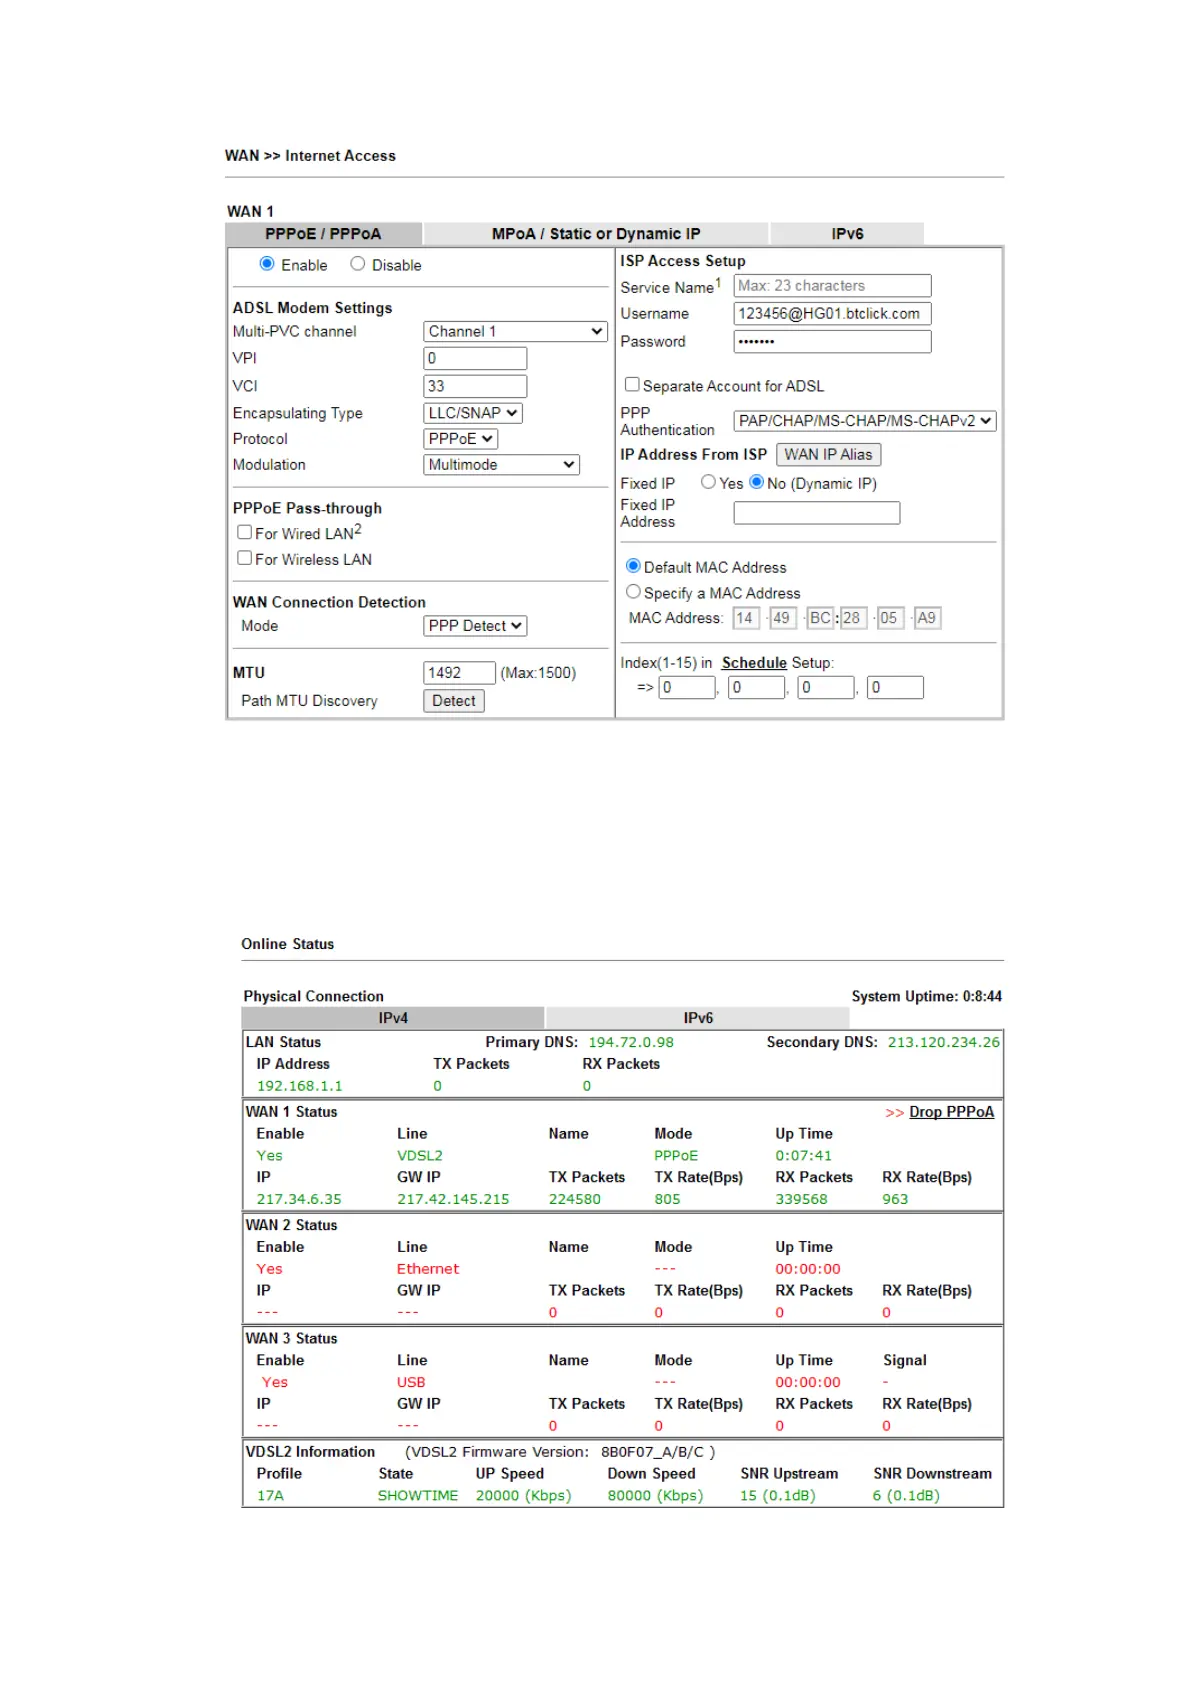Enable PPPoE pass-through For Wireless LAN
Image resolution: width=1190 pixels, height=1684 pixels.
244,558
